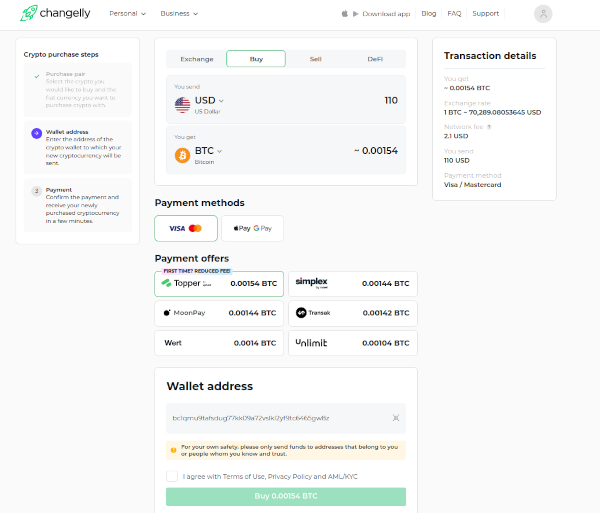Open the Google Play download icon
The image size is (600, 513).
pyautogui.click(x=355, y=14)
